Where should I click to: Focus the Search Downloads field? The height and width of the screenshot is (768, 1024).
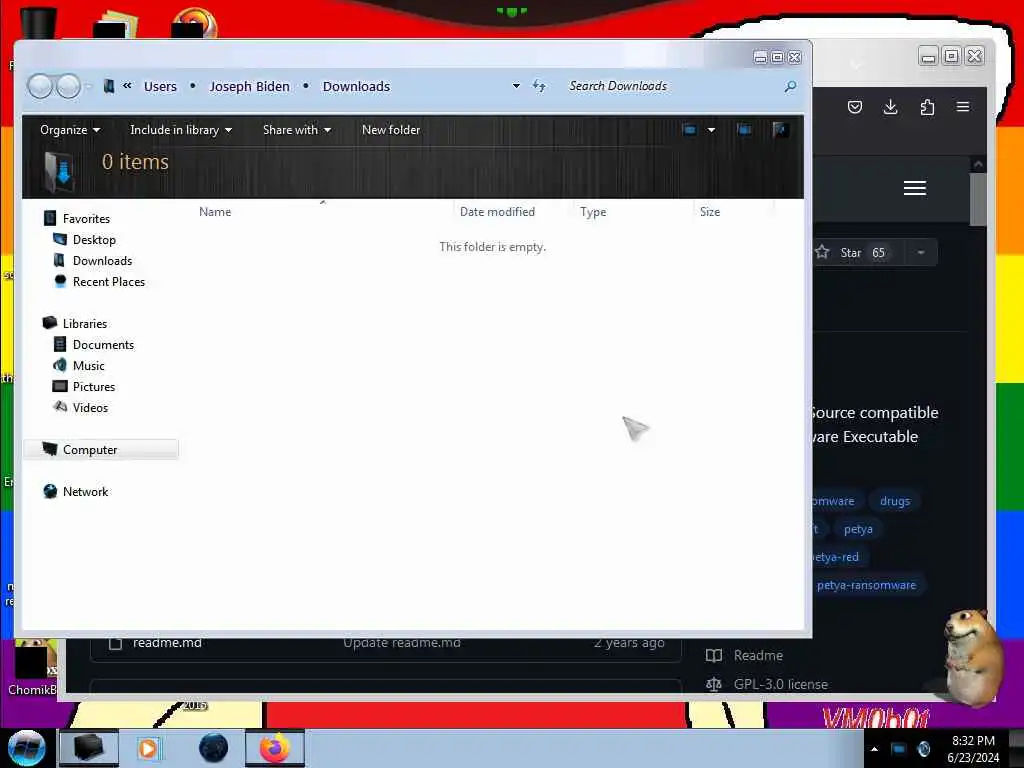tap(673, 86)
